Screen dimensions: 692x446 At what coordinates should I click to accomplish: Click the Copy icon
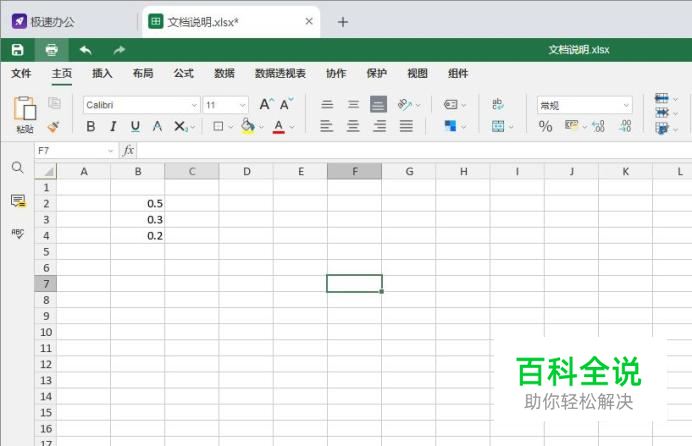[x=54, y=103]
